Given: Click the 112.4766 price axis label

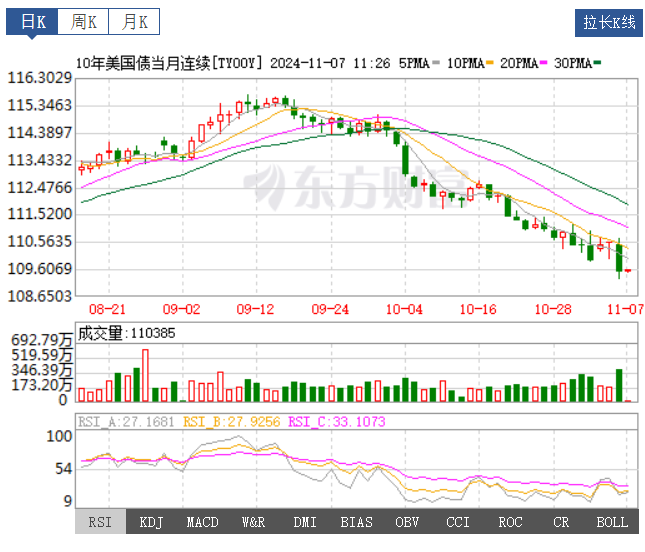Looking at the screenshot, I should point(40,188).
